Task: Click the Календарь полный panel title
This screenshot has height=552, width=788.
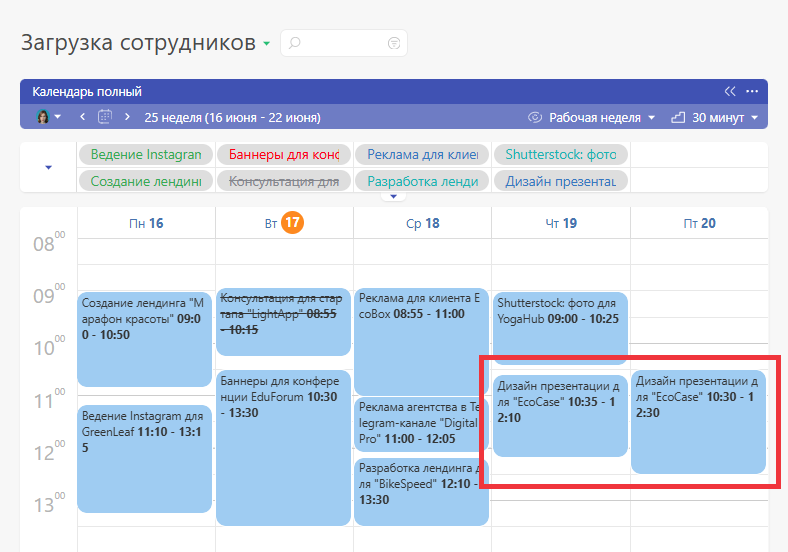Action: coord(87,91)
